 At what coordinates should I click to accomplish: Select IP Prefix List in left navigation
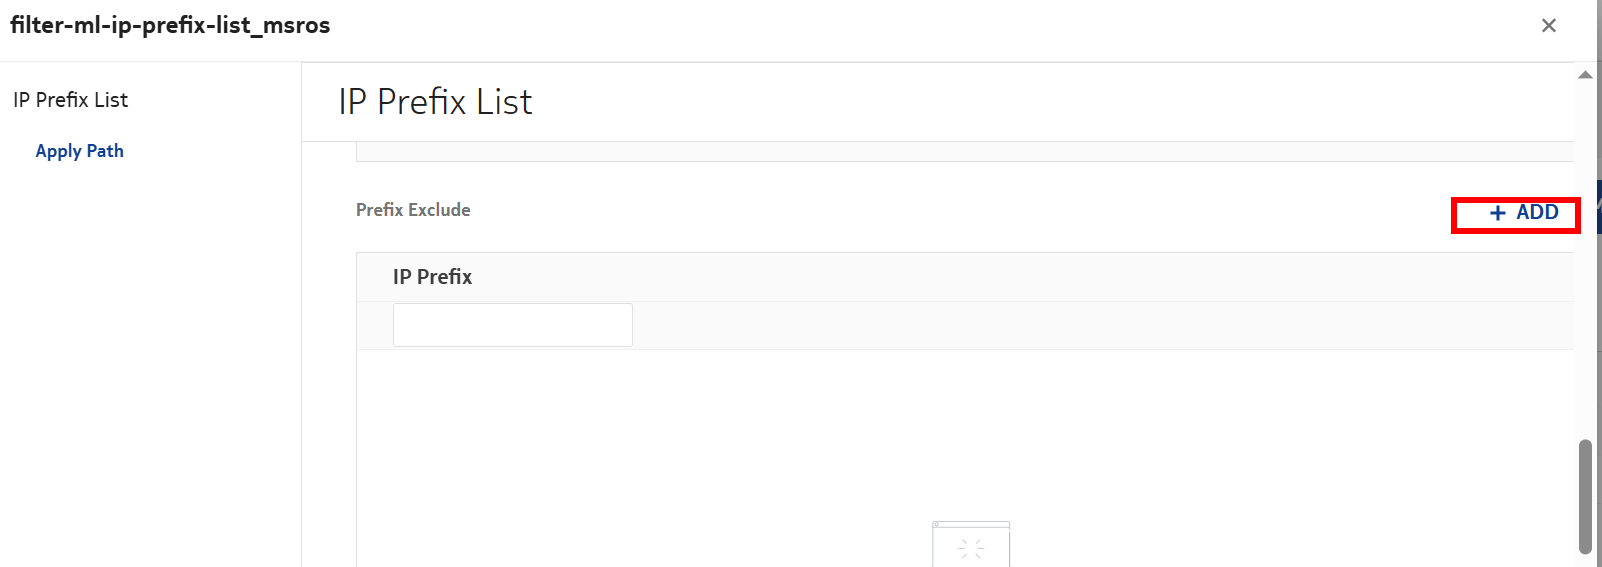70,100
